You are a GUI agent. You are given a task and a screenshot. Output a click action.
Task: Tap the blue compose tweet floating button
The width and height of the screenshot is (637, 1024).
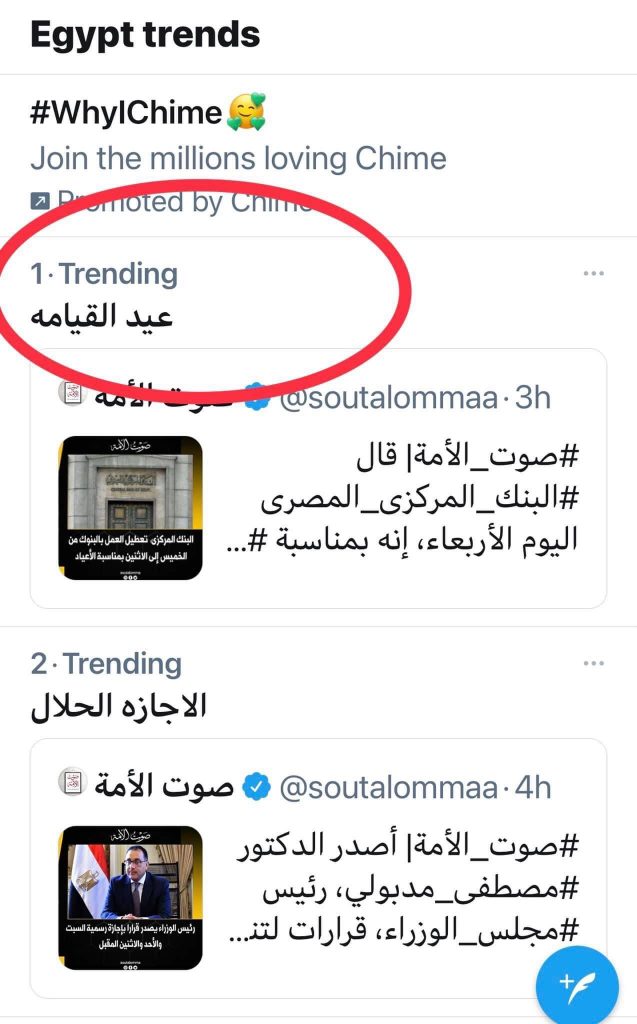577,984
